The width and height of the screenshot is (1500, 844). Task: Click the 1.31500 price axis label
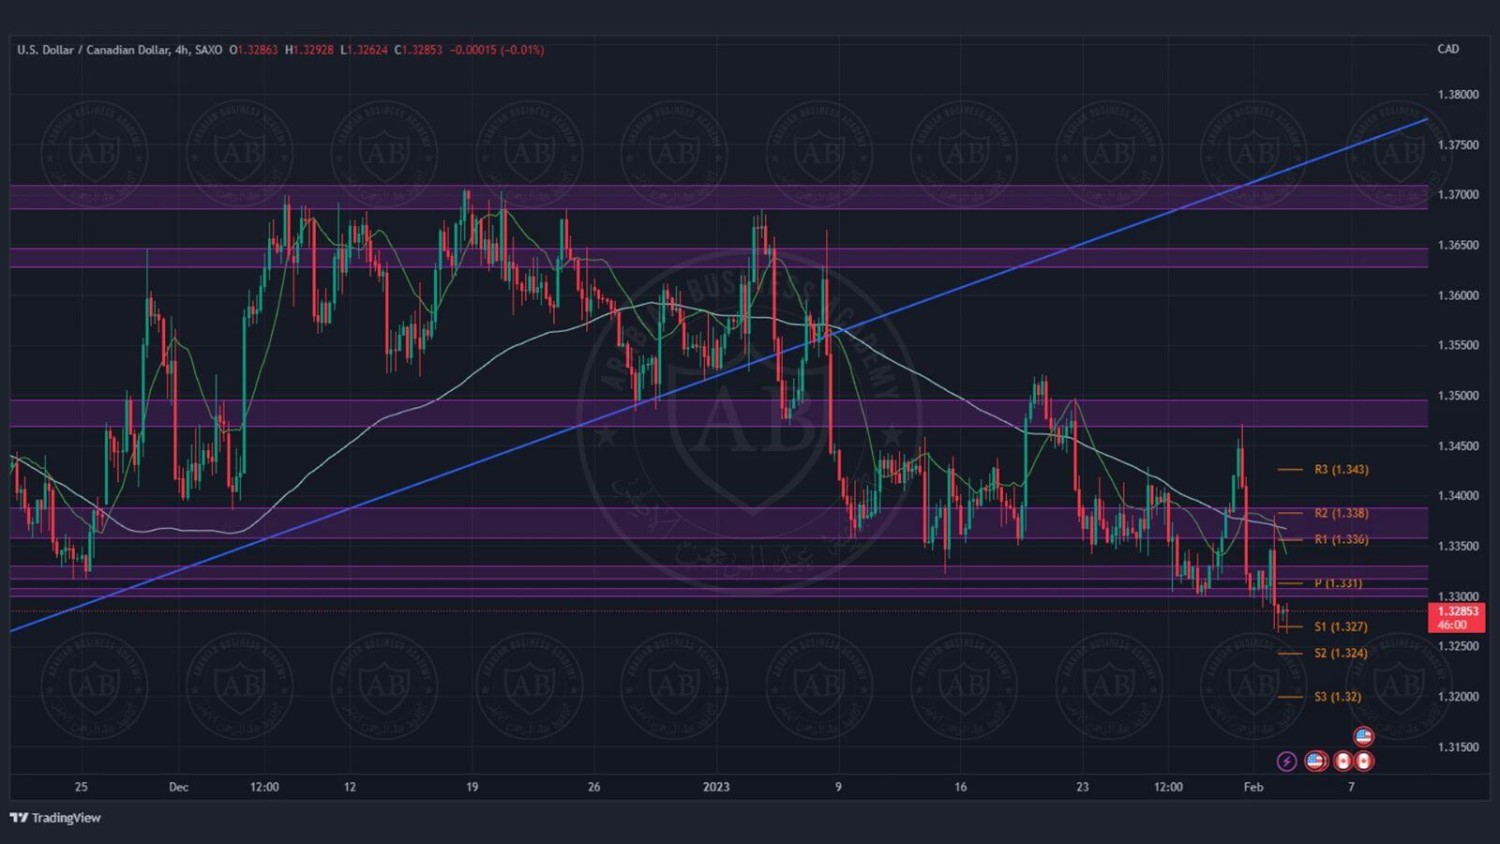tap(1458, 747)
